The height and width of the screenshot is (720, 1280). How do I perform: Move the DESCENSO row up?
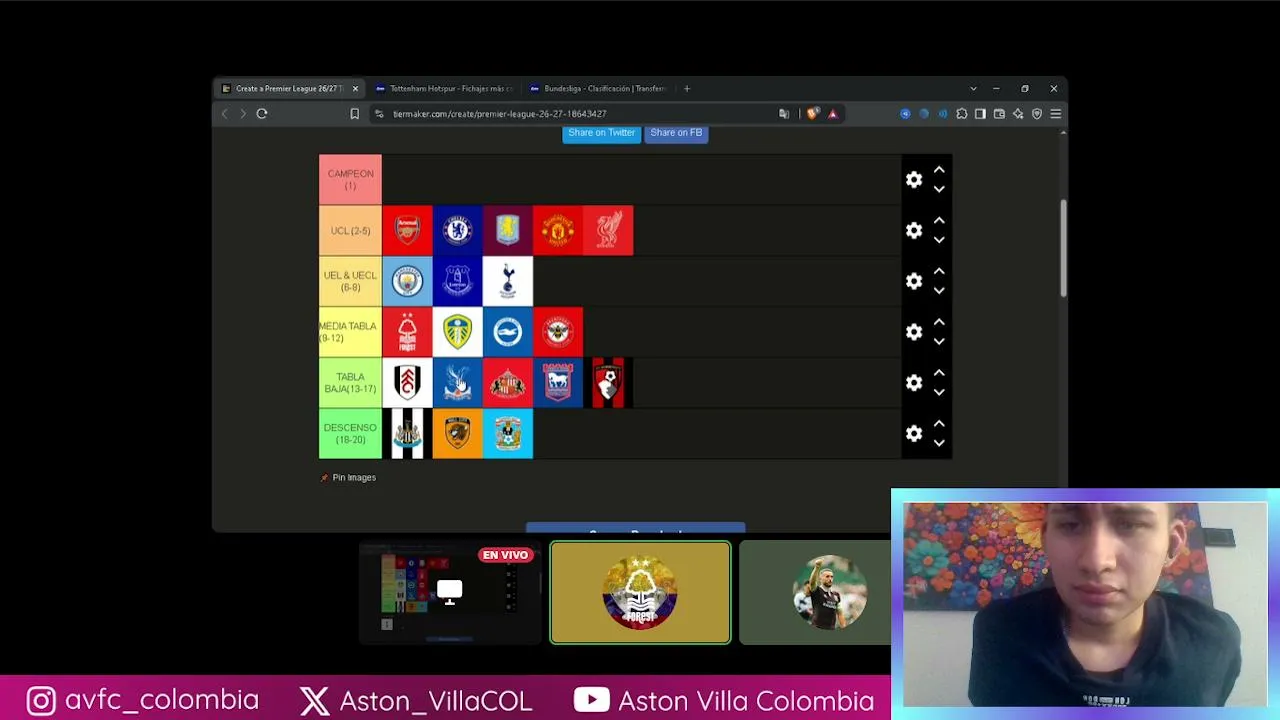pos(939,424)
